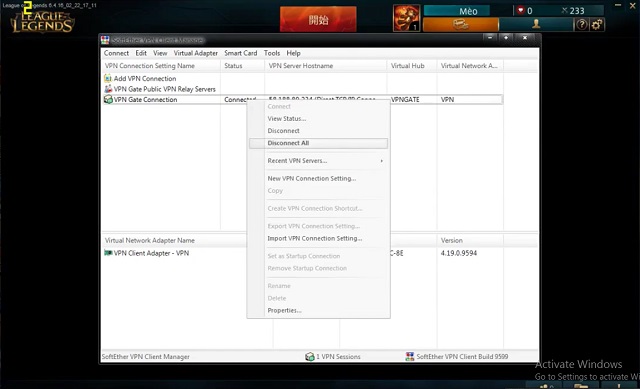Screen dimensions: 640x389
Task: Click the red start button at top
Action: pyautogui.click(x=318, y=19)
